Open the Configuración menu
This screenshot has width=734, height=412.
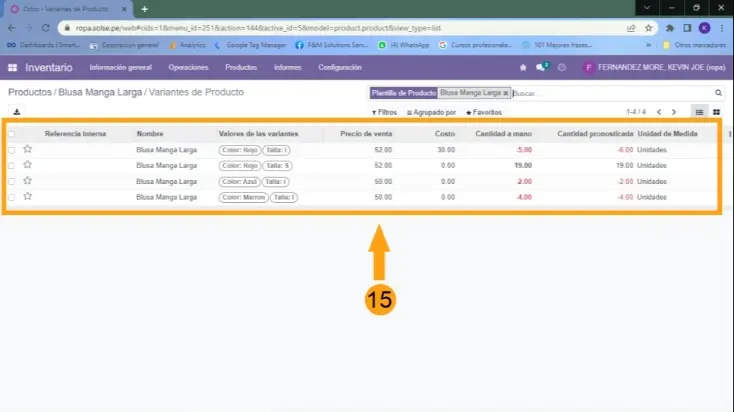point(339,67)
